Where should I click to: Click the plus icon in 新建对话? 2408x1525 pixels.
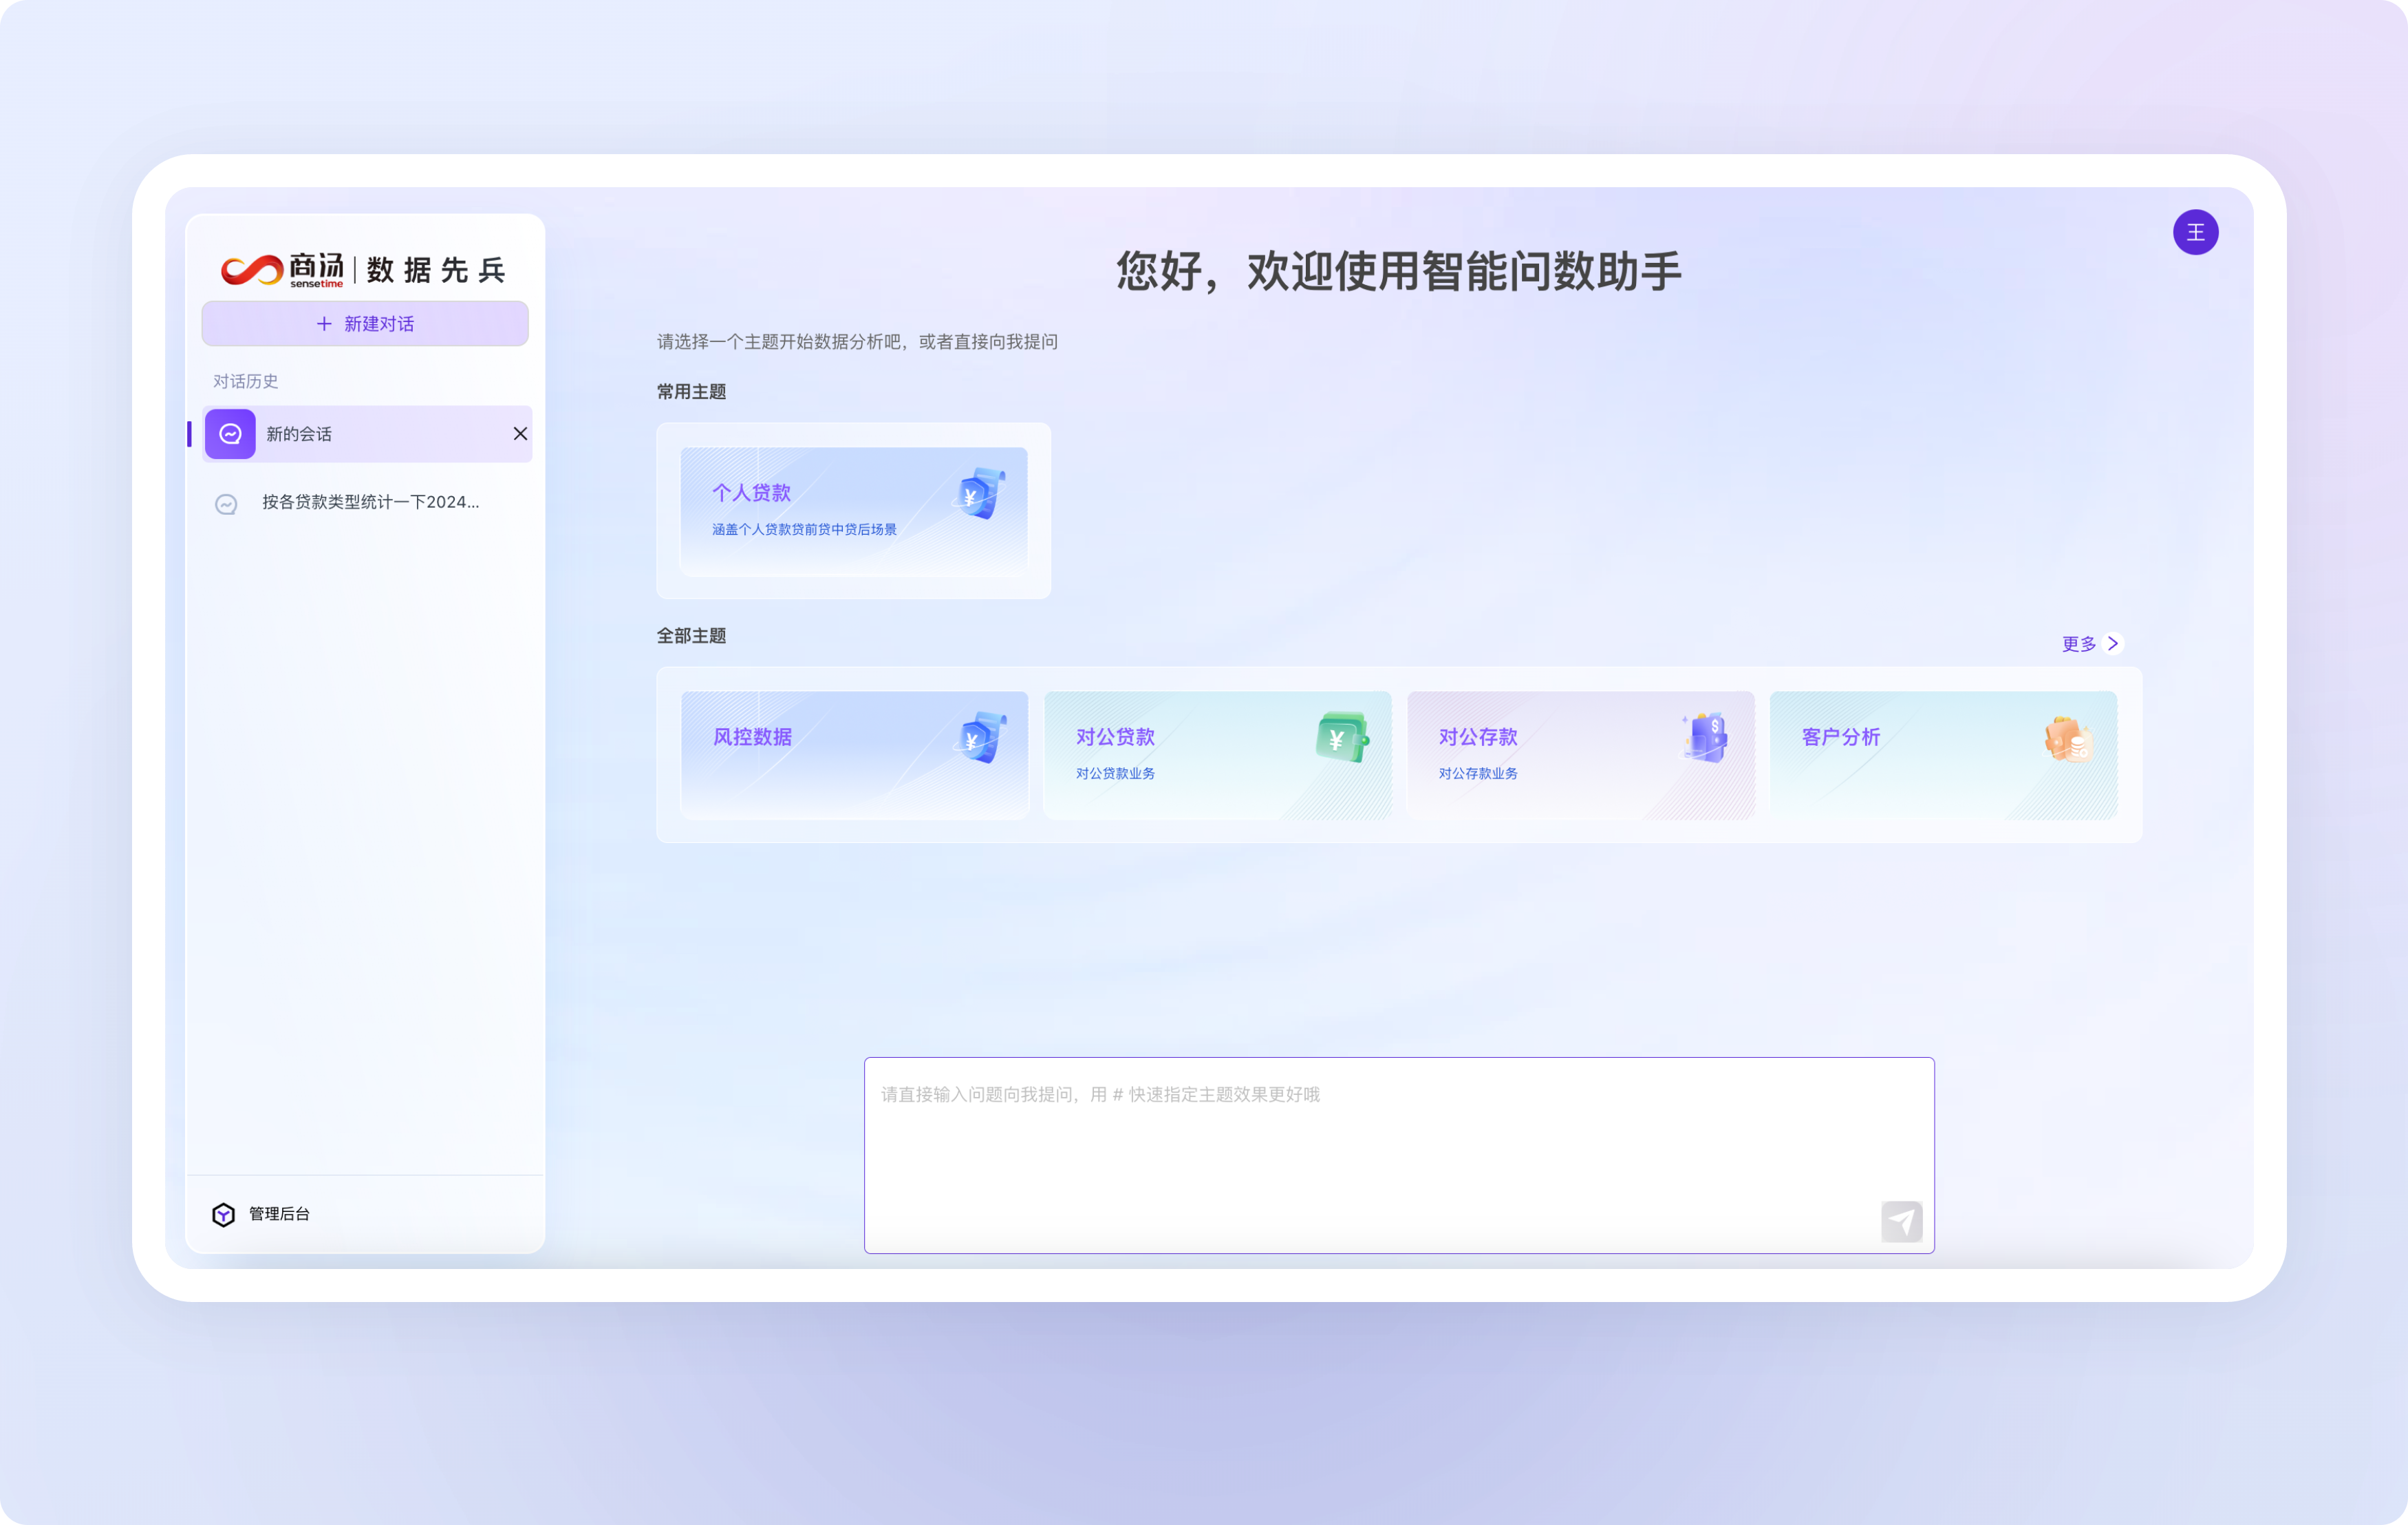tap(324, 324)
